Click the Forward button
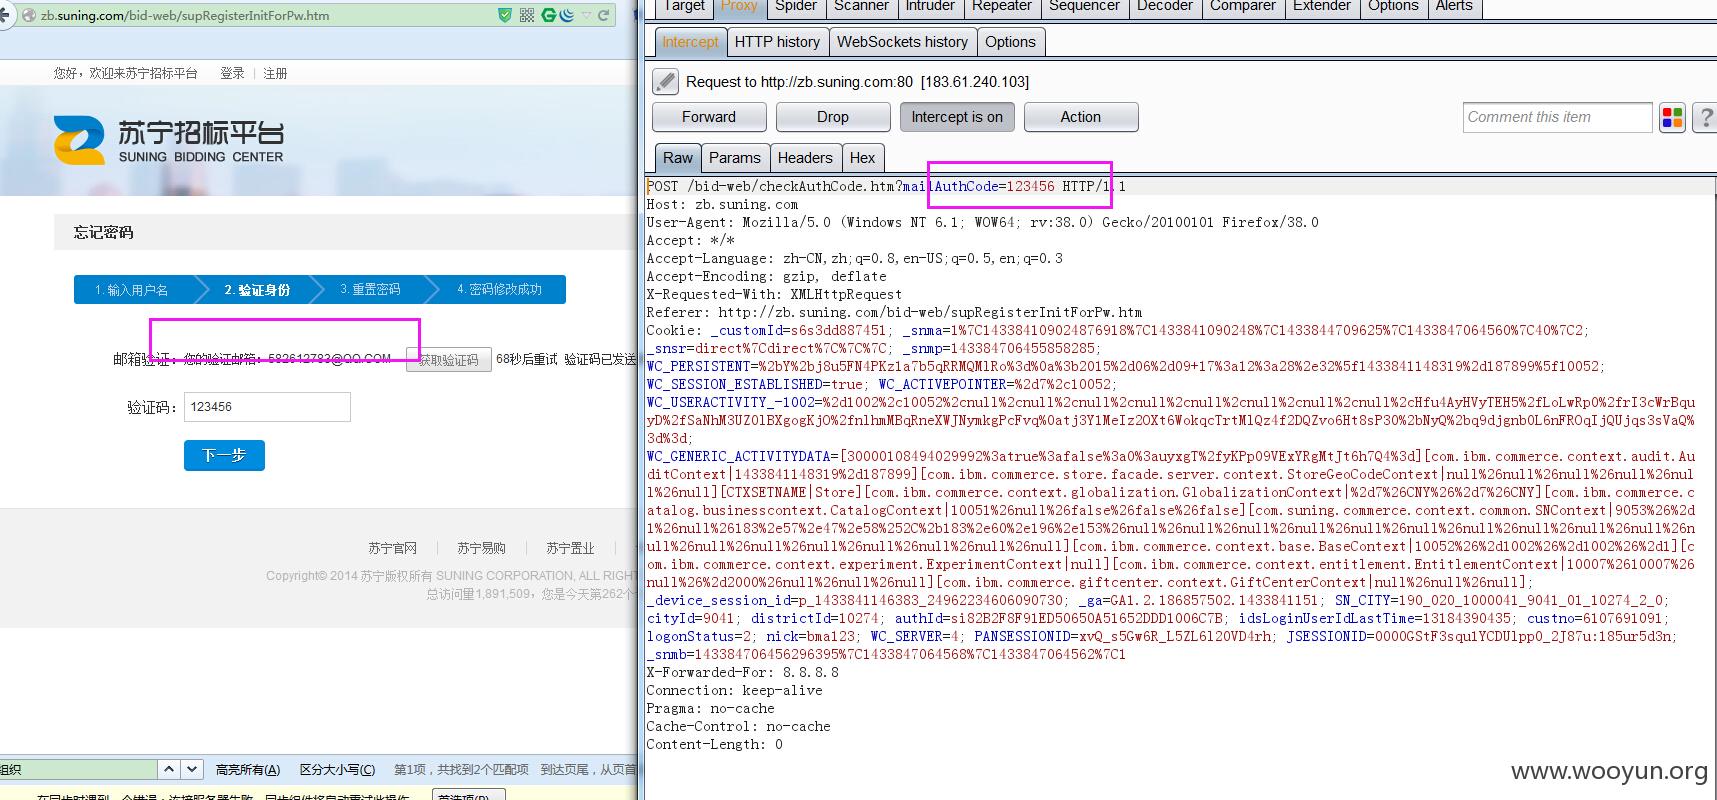The width and height of the screenshot is (1717, 800). [709, 117]
